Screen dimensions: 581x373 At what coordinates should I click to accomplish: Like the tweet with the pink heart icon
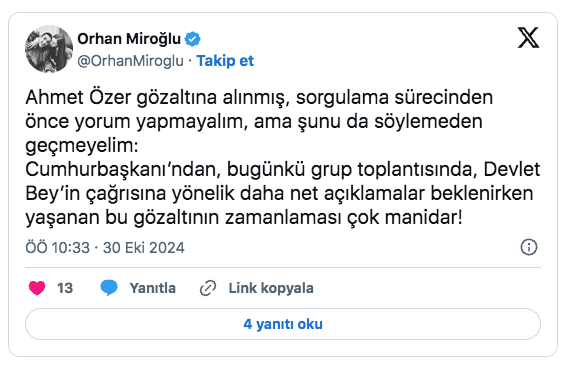coord(37,288)
